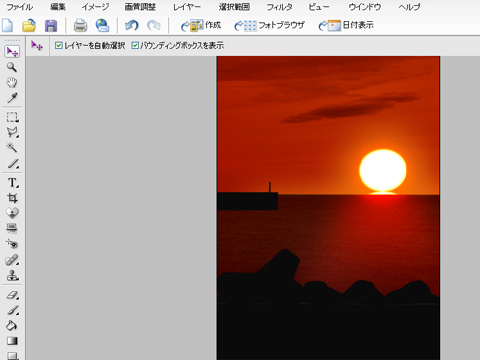480x360 pixels.
Task: Select the Selection Brush tool
Action: 12,163
